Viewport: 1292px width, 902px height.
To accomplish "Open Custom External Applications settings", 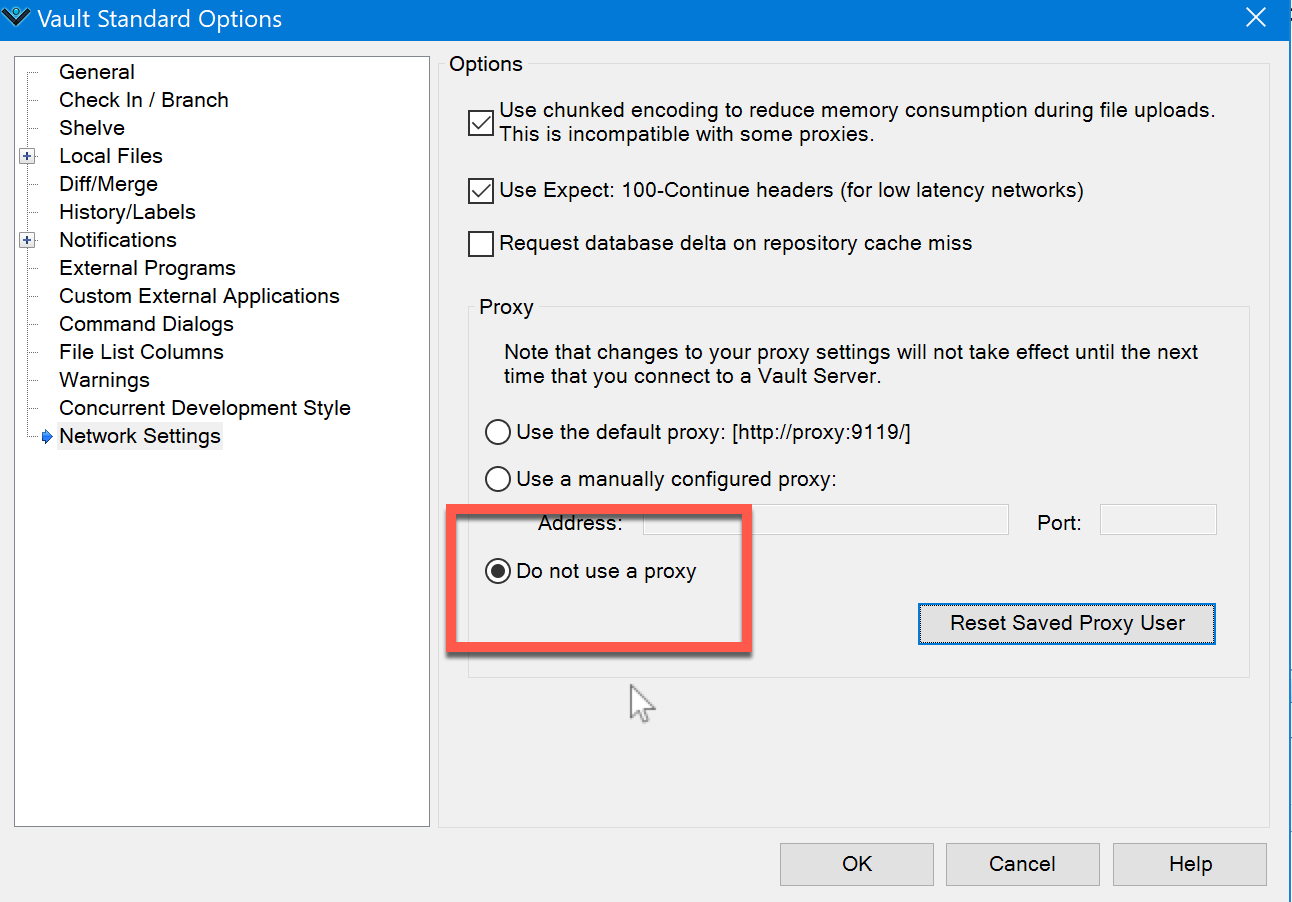I will (200, 296).
